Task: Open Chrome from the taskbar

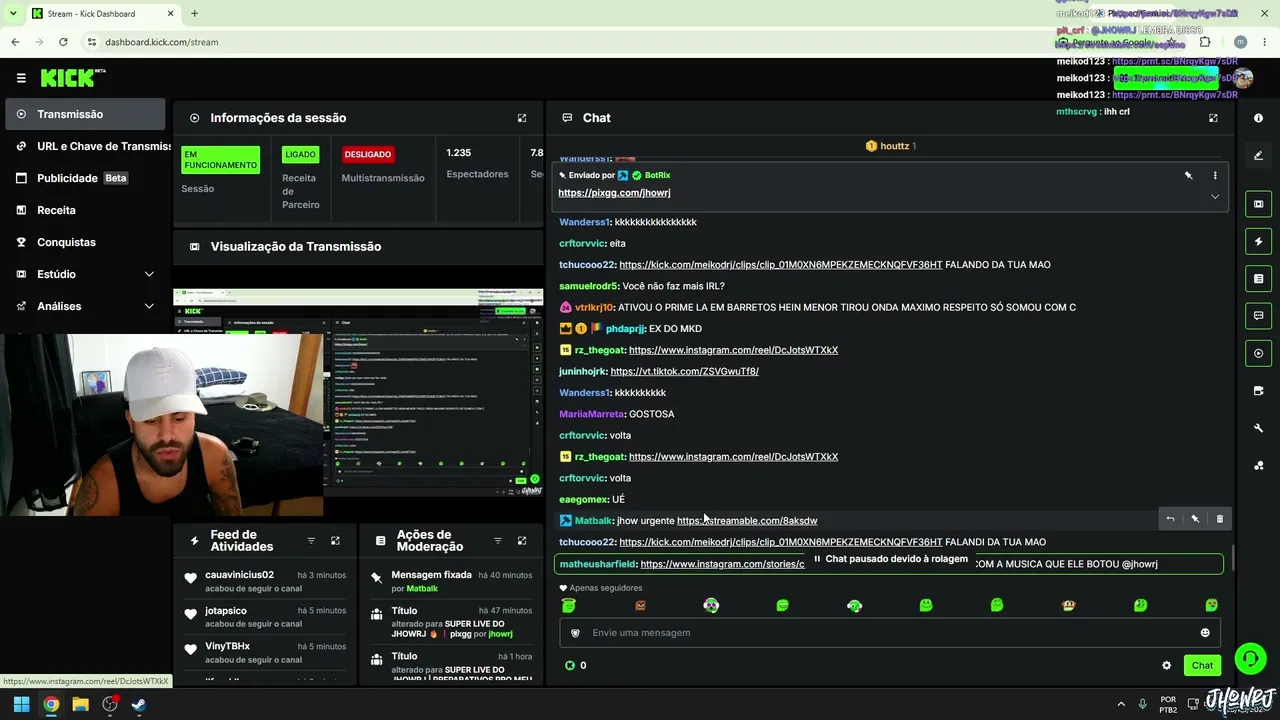Action: click(51, 704)
